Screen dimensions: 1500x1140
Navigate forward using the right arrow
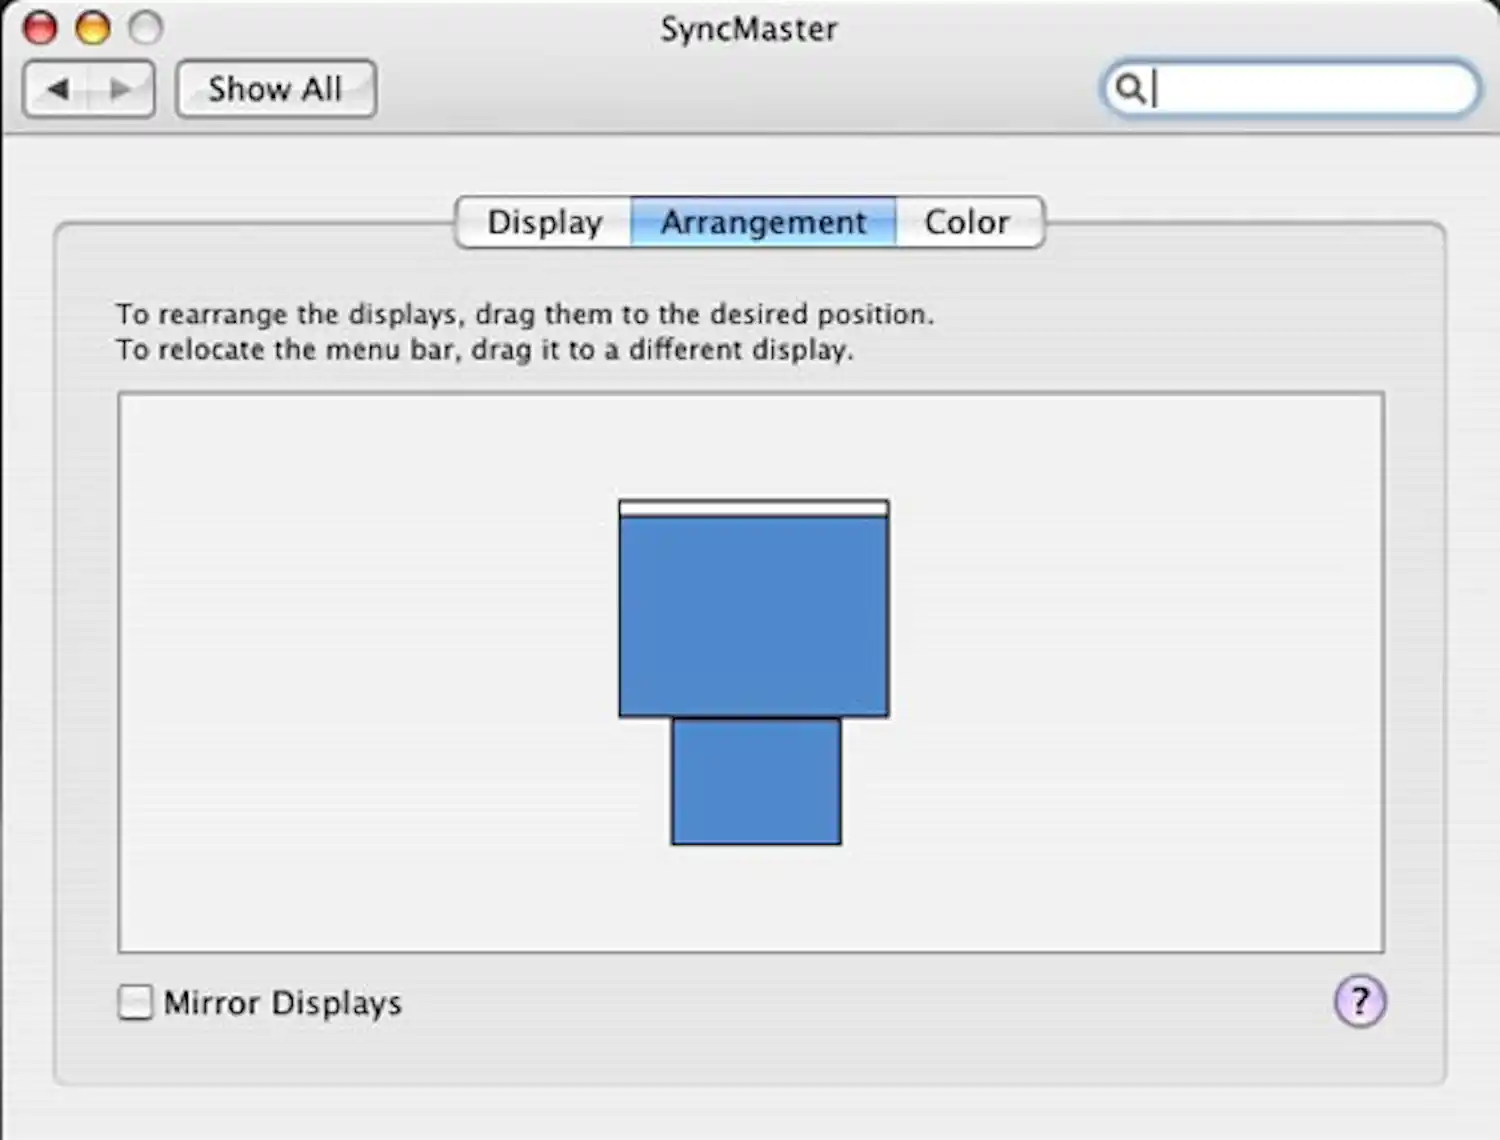click(x=120, y=89)
